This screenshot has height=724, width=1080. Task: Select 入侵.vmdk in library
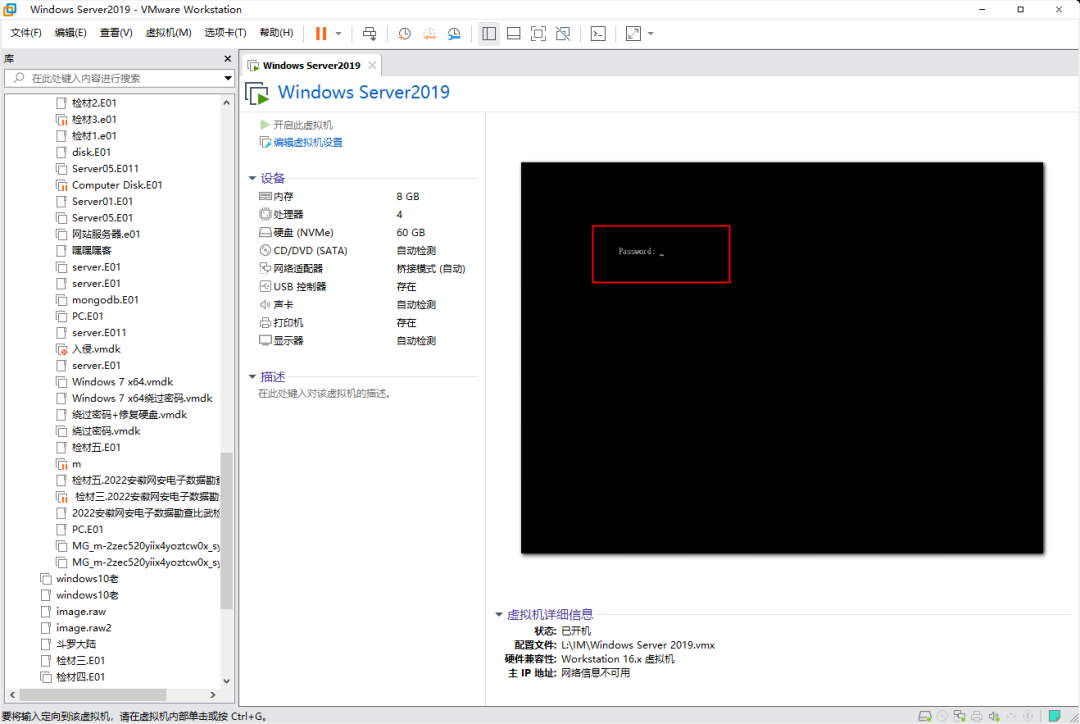(96, 349)
